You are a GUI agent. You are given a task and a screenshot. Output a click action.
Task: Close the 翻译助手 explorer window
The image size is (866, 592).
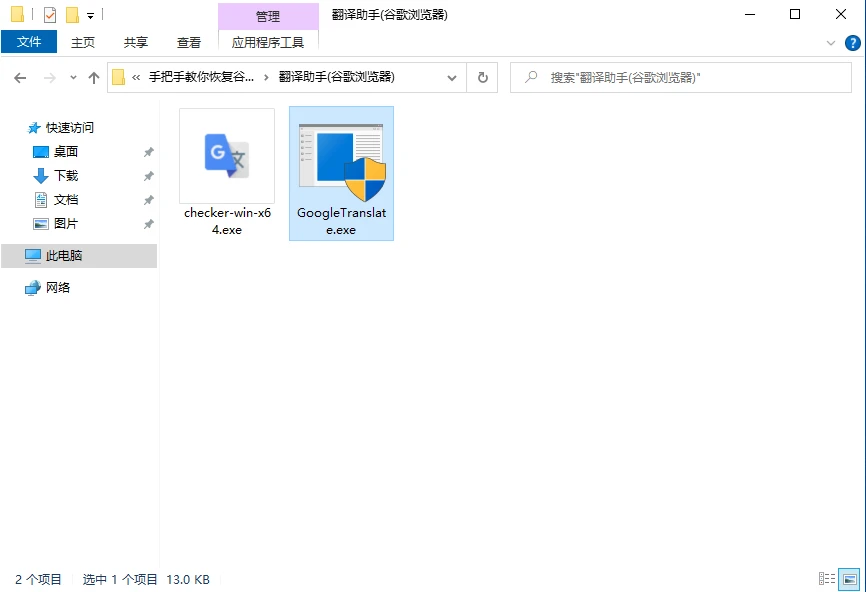coord(841,14)
